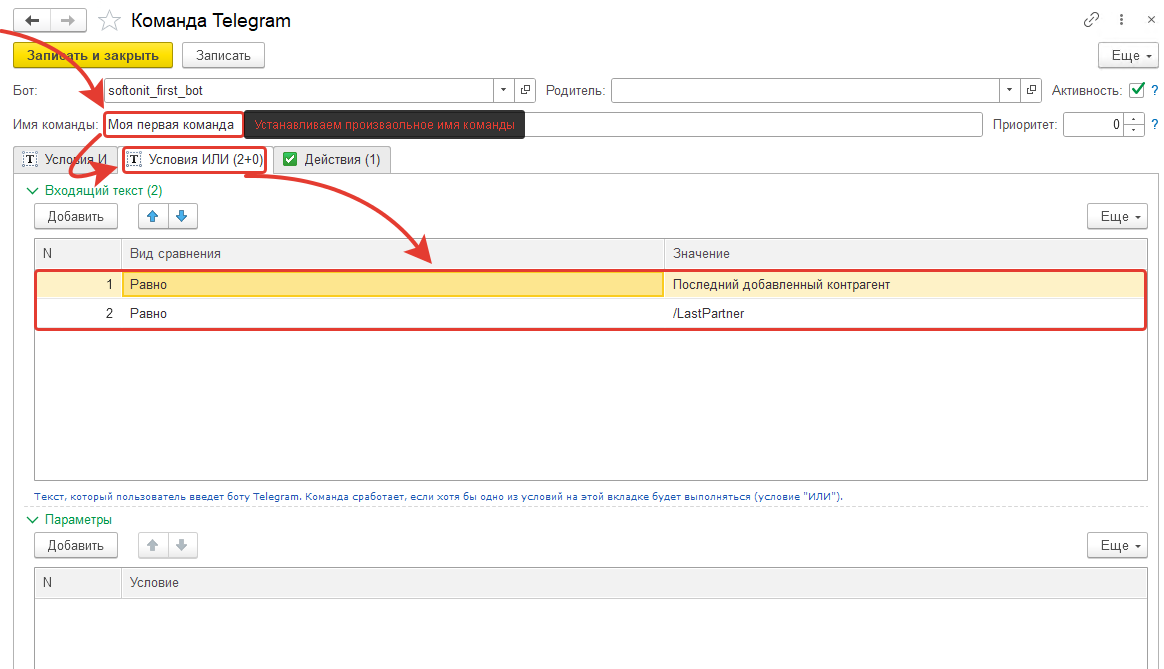The image size is (1164, 669).
Task: Click Записать и закрыть button
Action: click(93, 55)
